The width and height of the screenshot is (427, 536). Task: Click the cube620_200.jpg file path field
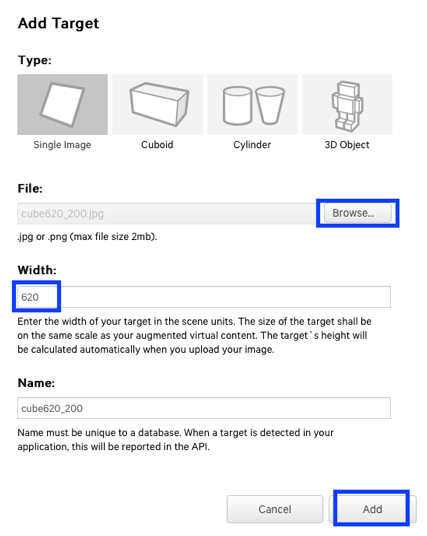coord(166,214)
